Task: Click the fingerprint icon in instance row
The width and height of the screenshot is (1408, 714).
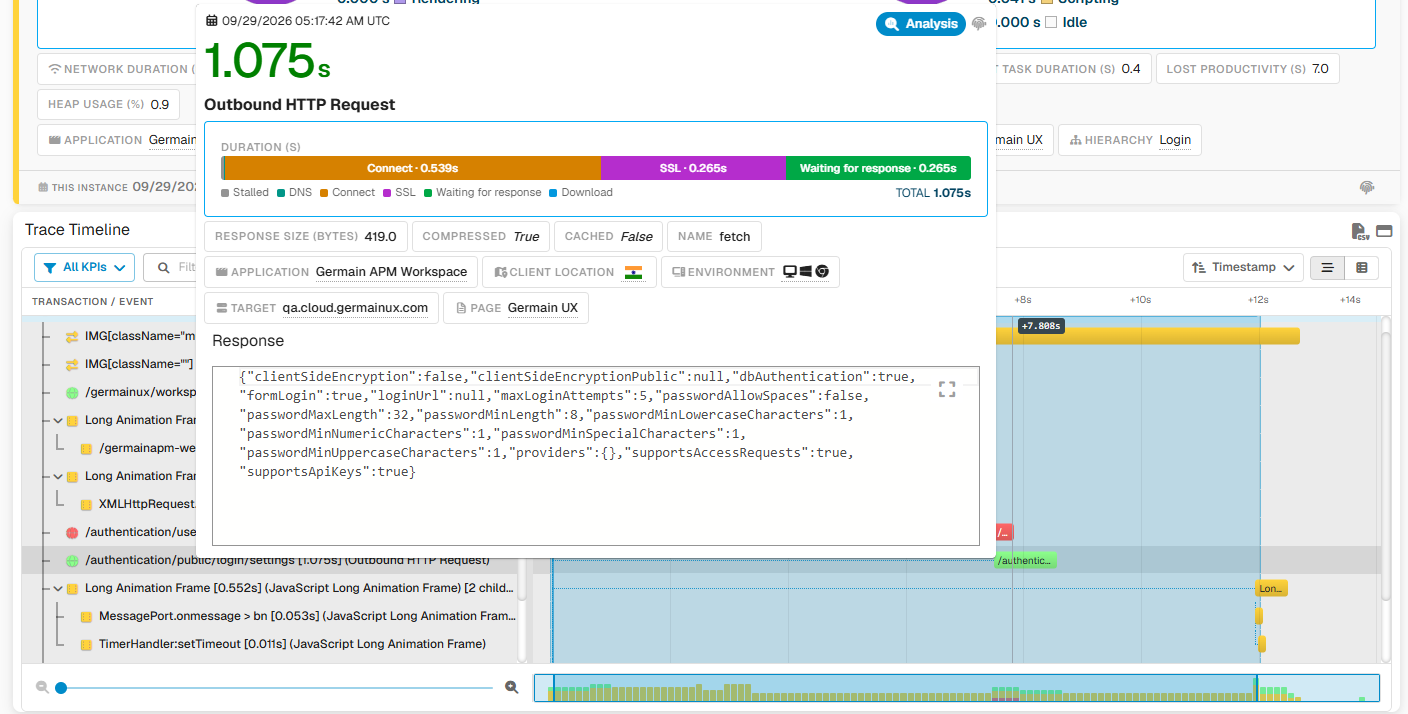Action: click(x=1367, y=187)
